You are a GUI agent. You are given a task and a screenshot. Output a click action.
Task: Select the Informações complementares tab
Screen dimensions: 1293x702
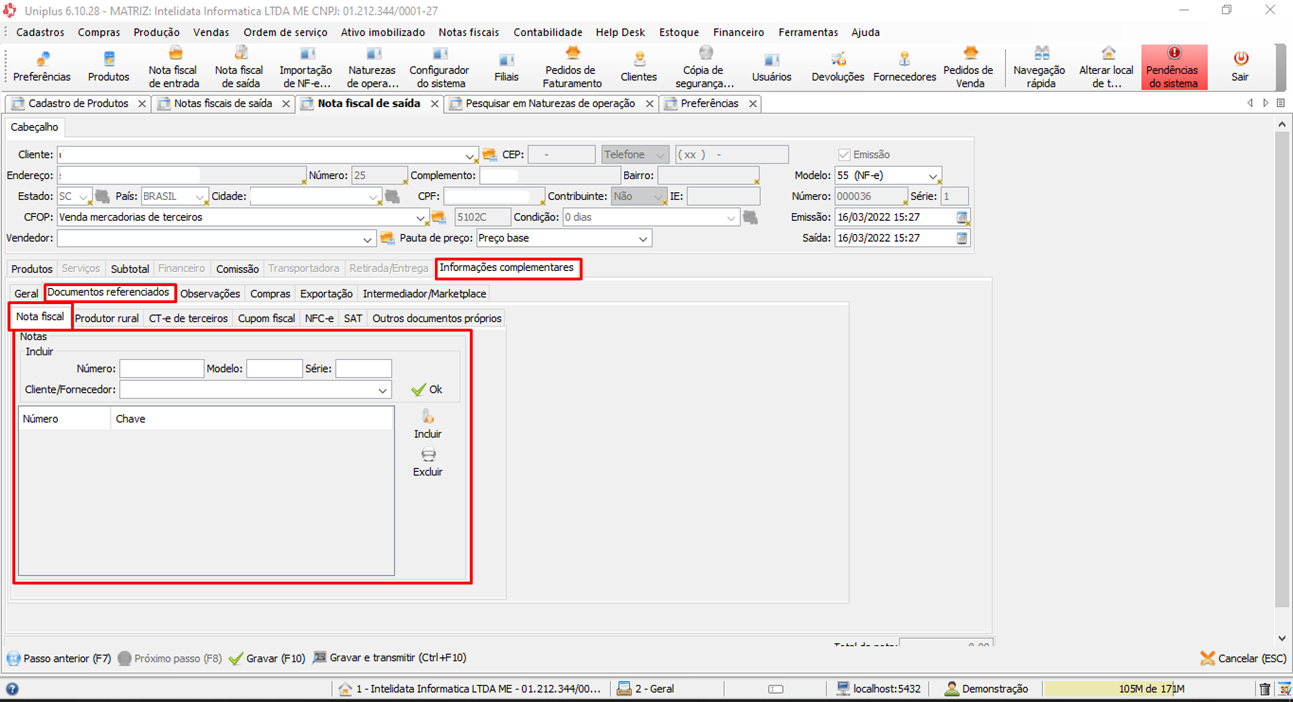coord(507,268)
